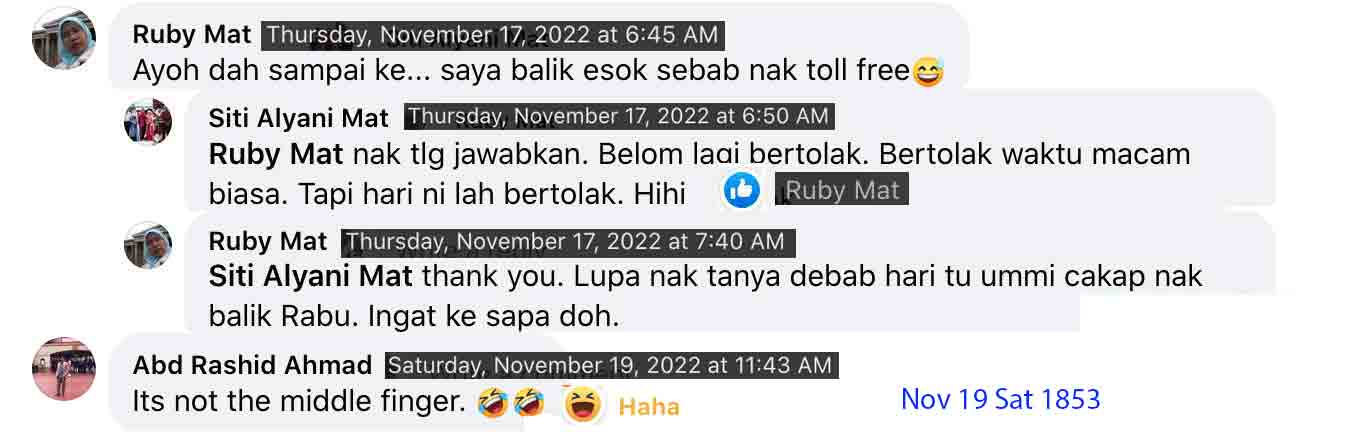Click timestamp November 17, 2022 at 6:50 AM

(619, 117)
